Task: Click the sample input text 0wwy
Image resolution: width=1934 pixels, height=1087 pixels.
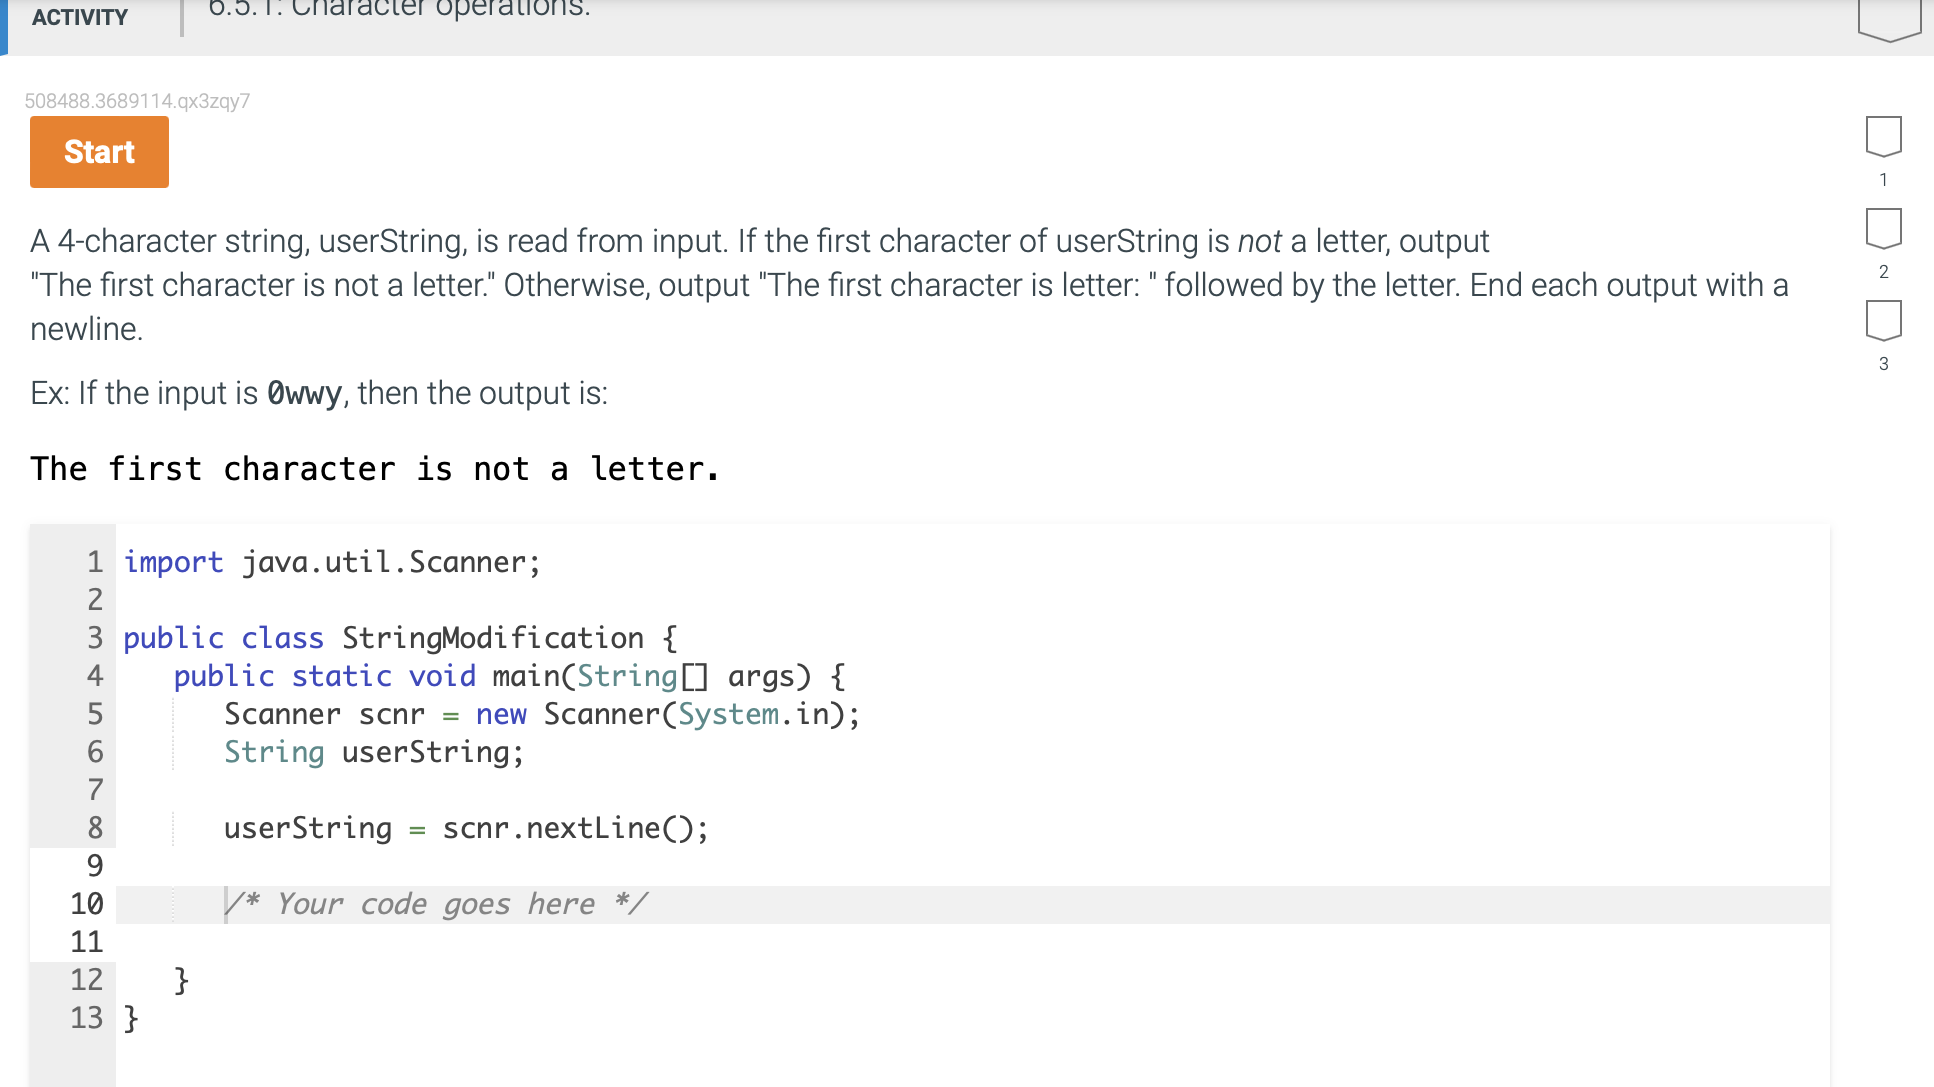Action: pos(304,393)
